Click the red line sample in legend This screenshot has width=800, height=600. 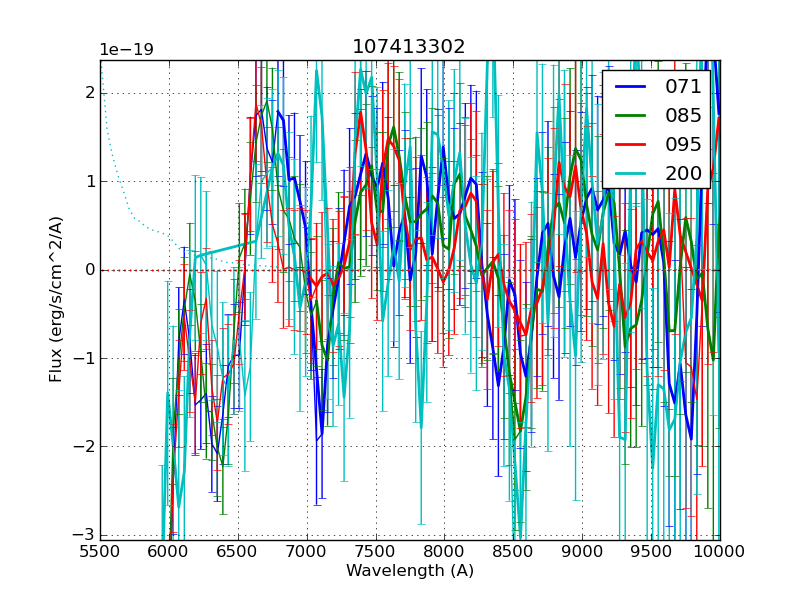point(633,144)
